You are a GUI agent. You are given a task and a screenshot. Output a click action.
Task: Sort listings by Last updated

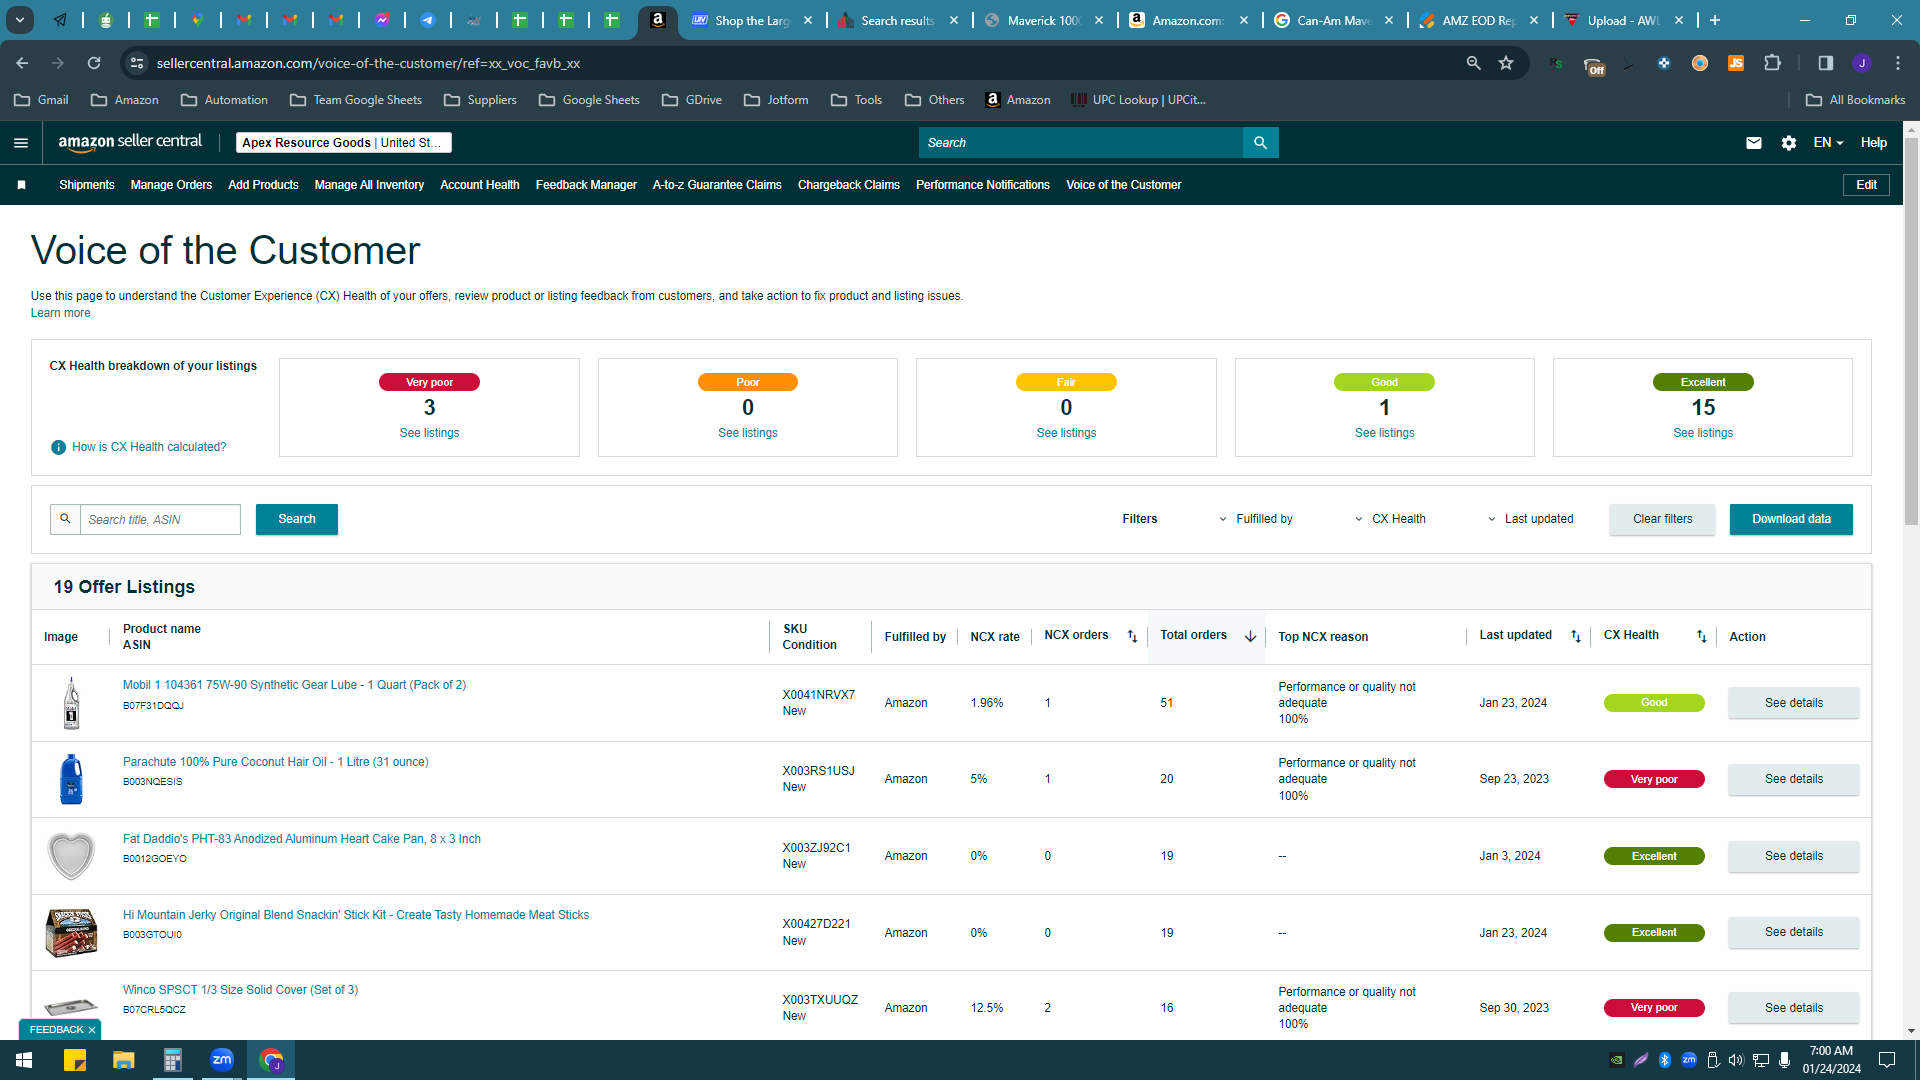coord(1576,636)
